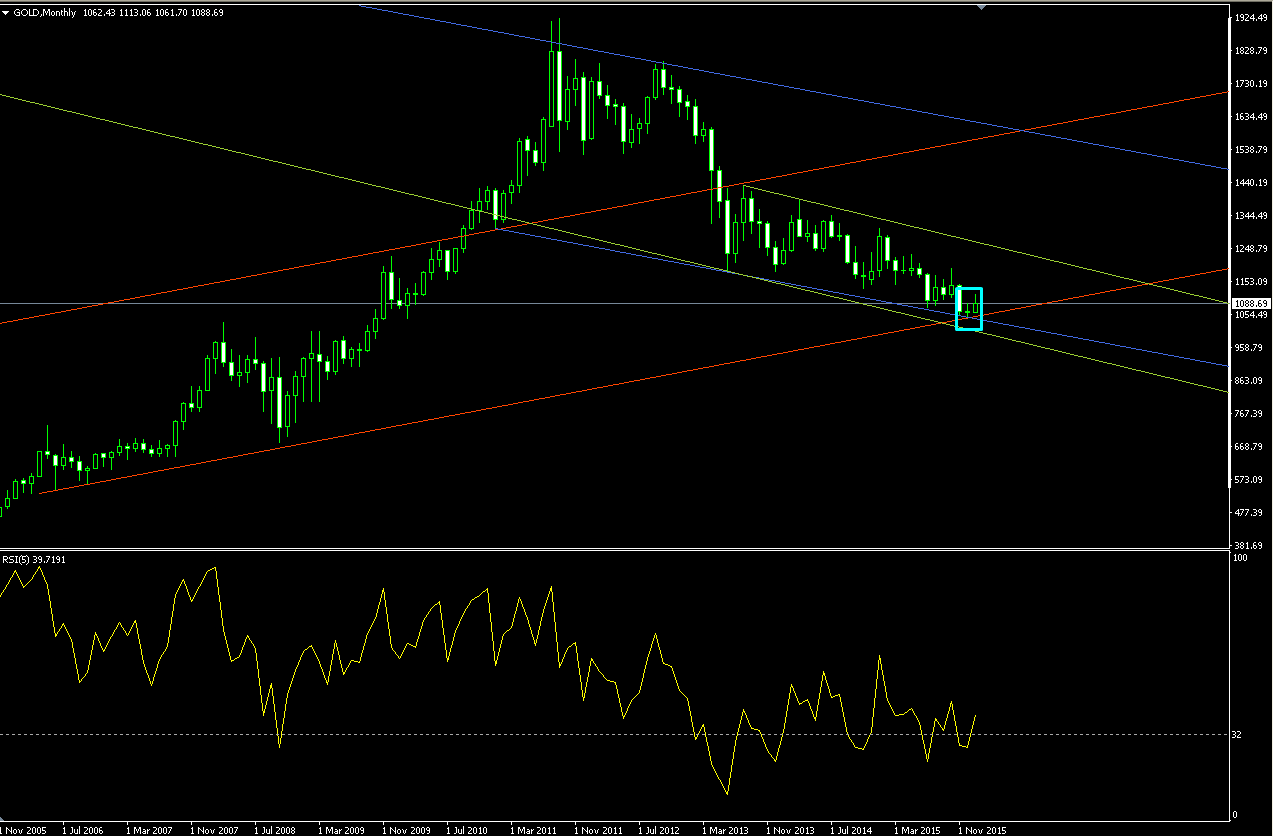Click the current price label 1088.69 on axis
The height and width of the screenshot is (836, 1274).
click(x=1251, y=303)
